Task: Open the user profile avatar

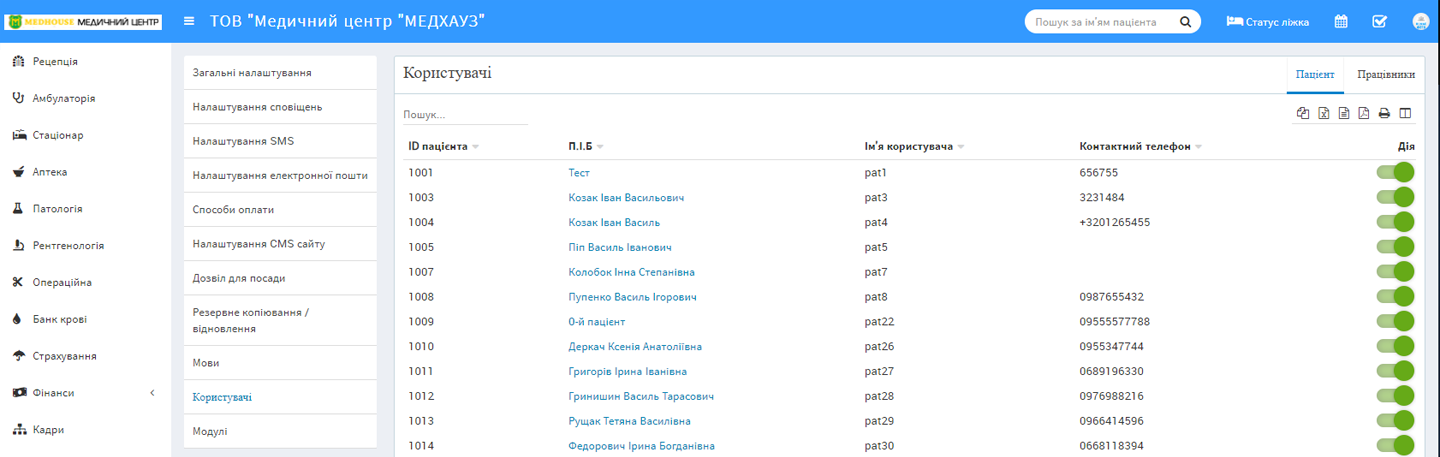Action: [x=1420, y=21]
